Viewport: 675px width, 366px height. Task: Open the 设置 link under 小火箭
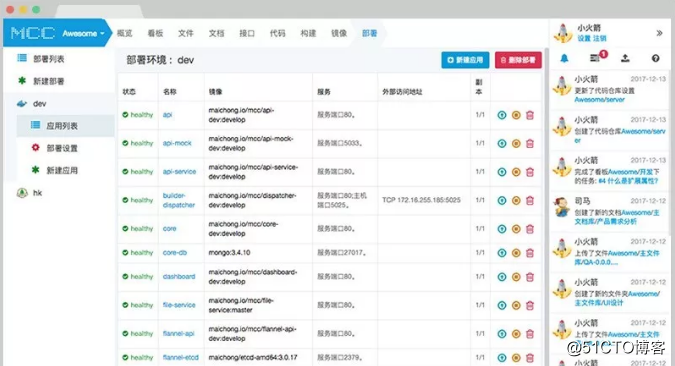584,38
